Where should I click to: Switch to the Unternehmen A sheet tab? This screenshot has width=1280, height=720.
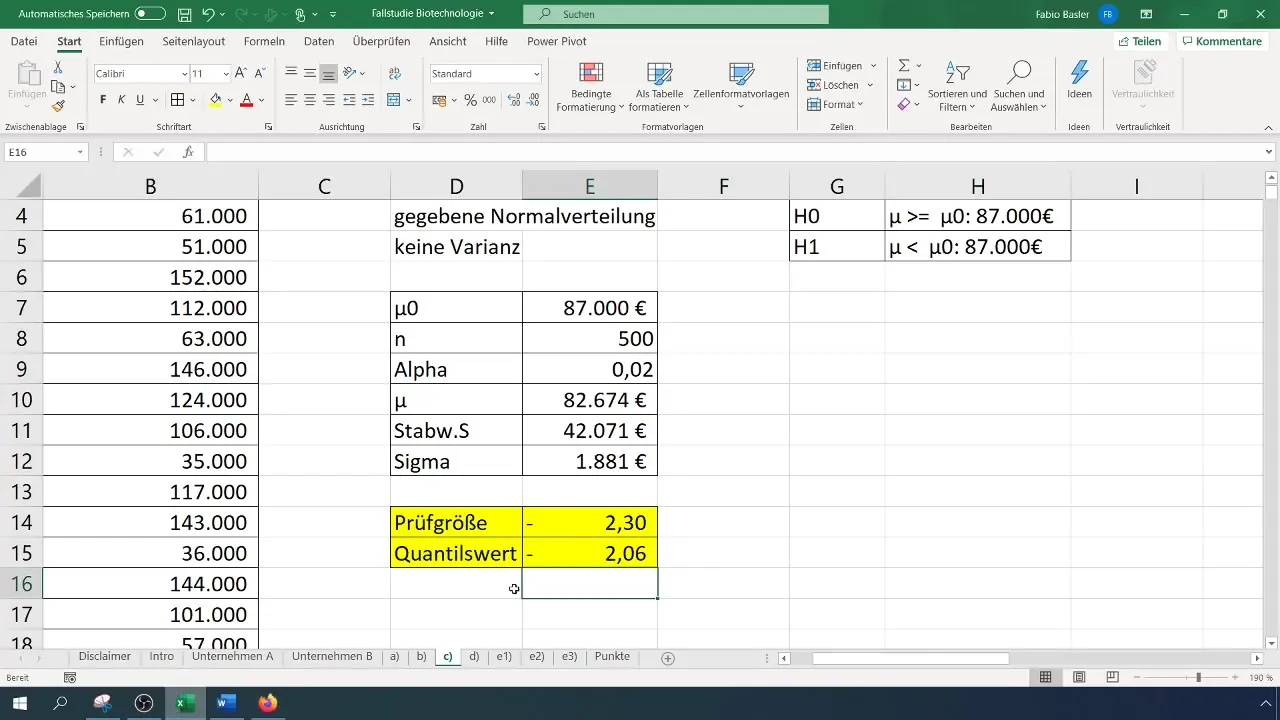[233, 657]
